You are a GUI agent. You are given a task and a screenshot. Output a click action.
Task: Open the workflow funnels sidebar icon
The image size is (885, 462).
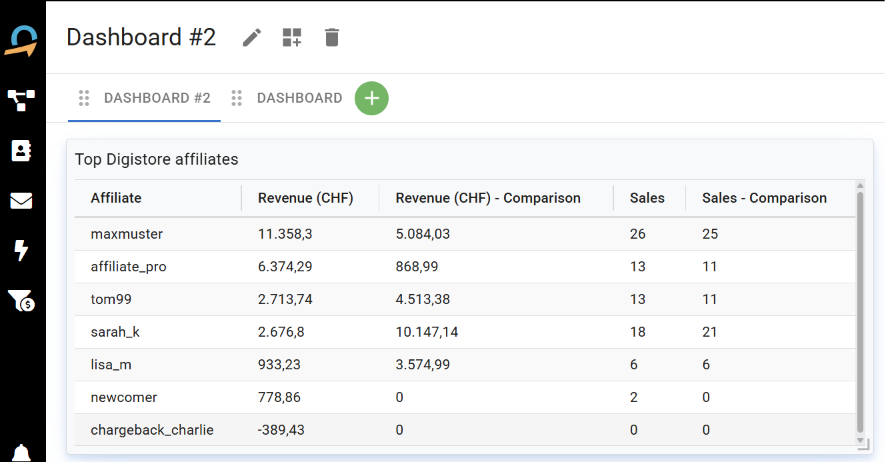(21, 100)
